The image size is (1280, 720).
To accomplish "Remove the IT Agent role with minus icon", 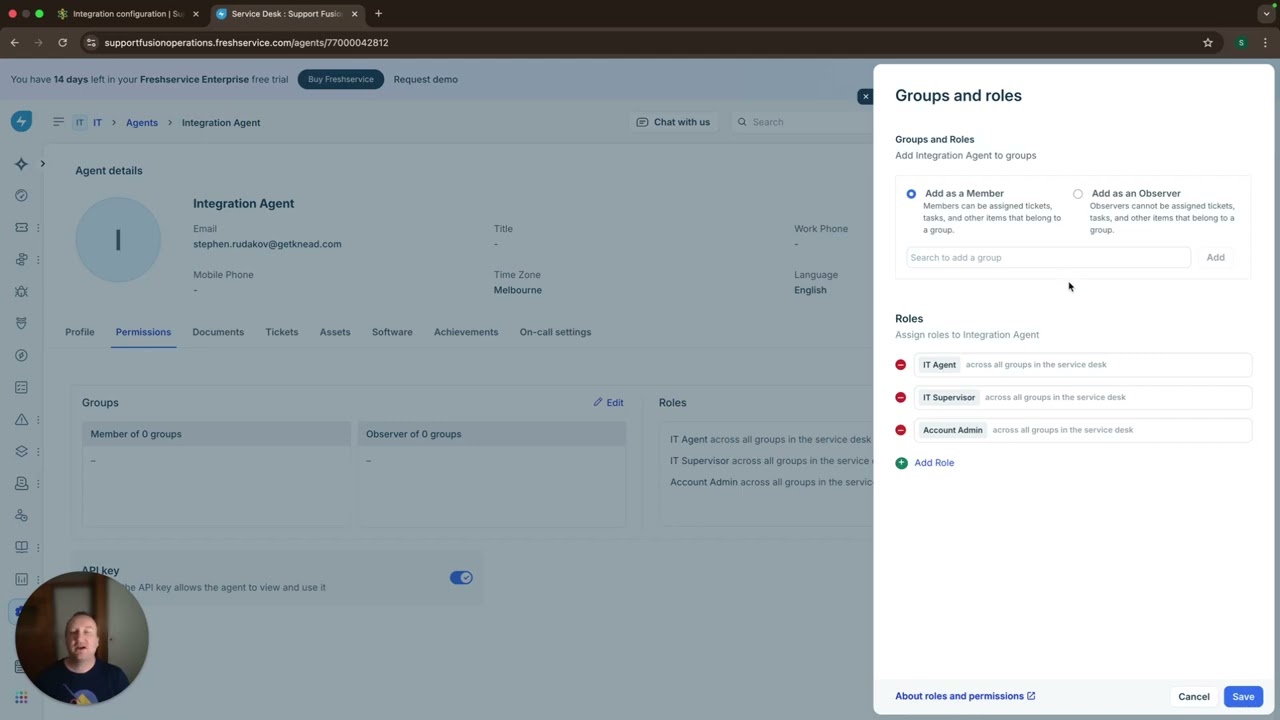I will [x=901, y=365].
